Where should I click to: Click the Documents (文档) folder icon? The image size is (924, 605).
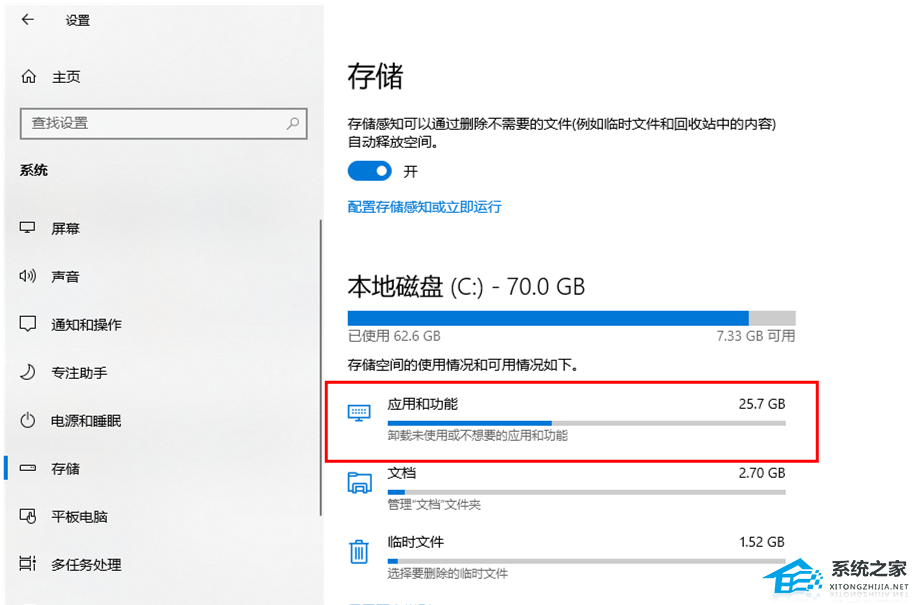[x=358, y=483]
